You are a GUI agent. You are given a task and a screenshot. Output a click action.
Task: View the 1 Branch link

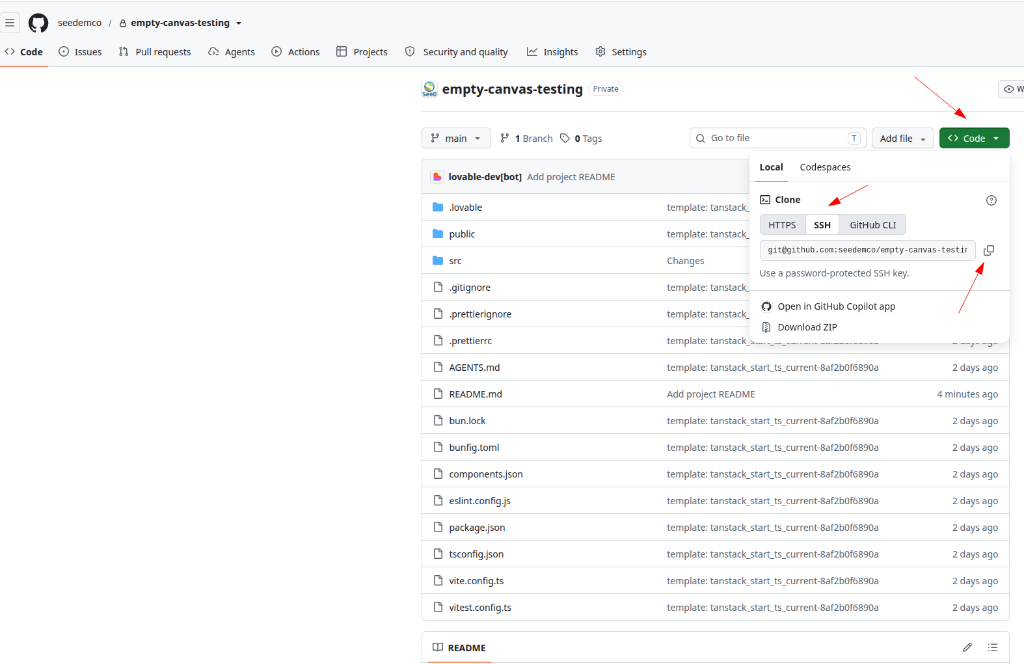[526, 138]
